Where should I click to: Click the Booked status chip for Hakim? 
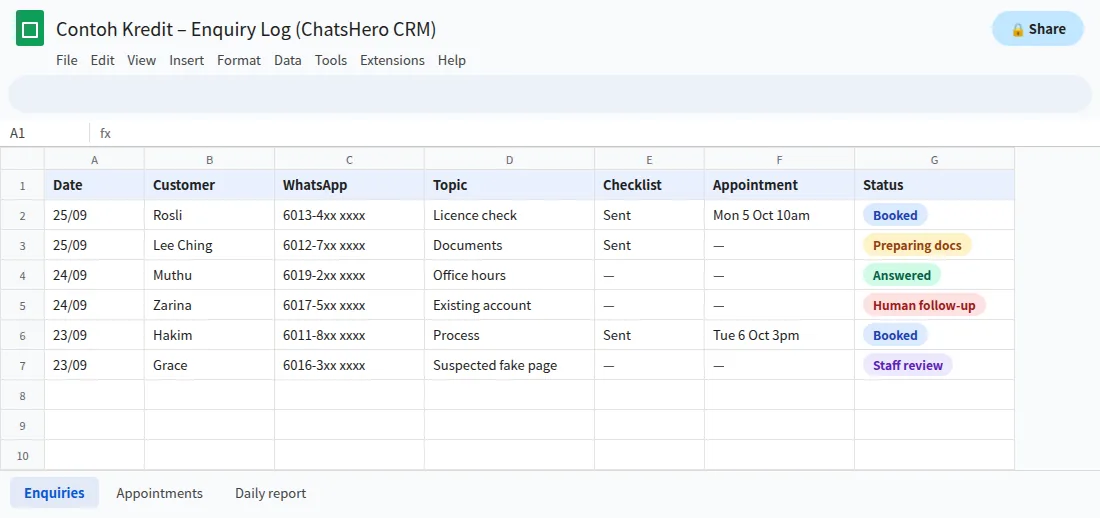pos(895,336)
